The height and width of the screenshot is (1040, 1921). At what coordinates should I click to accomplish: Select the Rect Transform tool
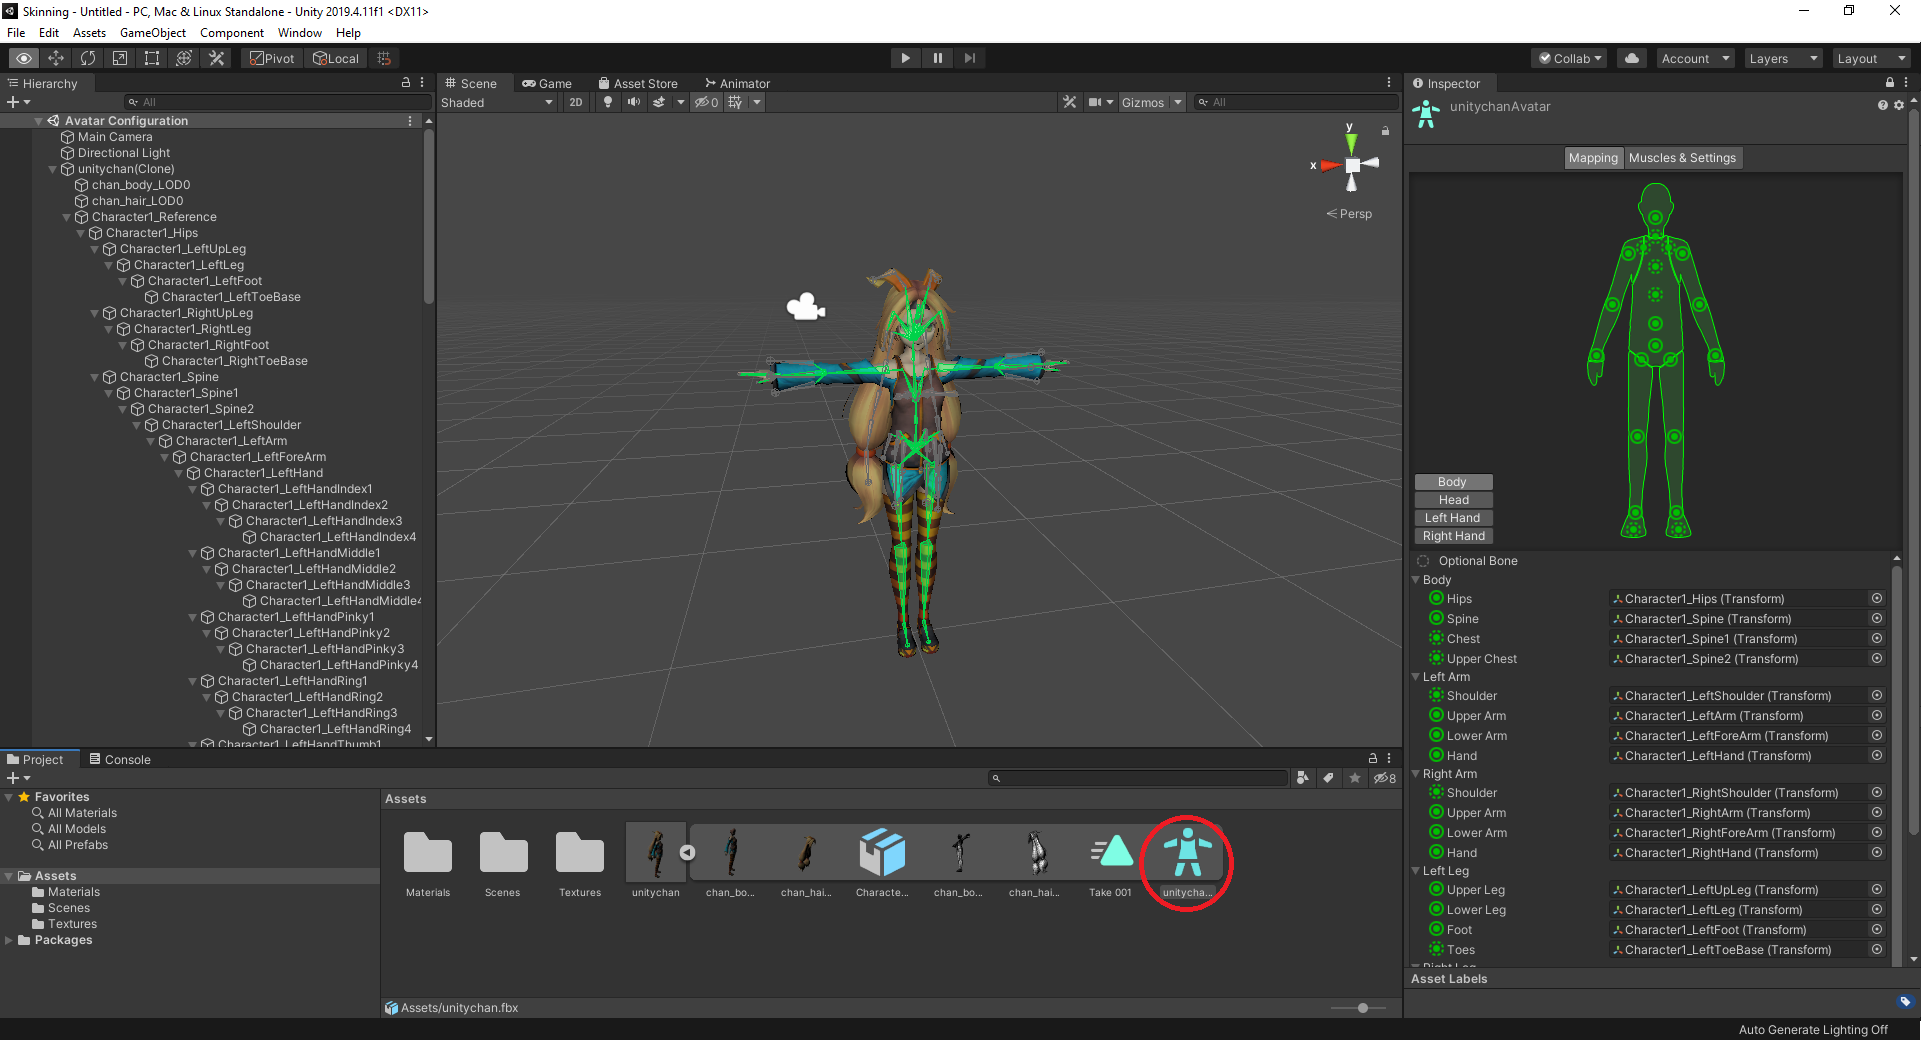[x=151, y=57]
